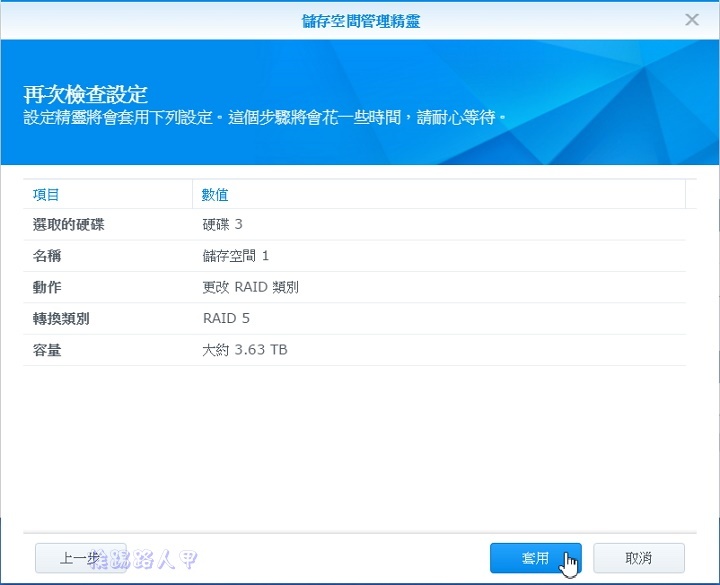Select the 容量 row label

tap(47, 349)
